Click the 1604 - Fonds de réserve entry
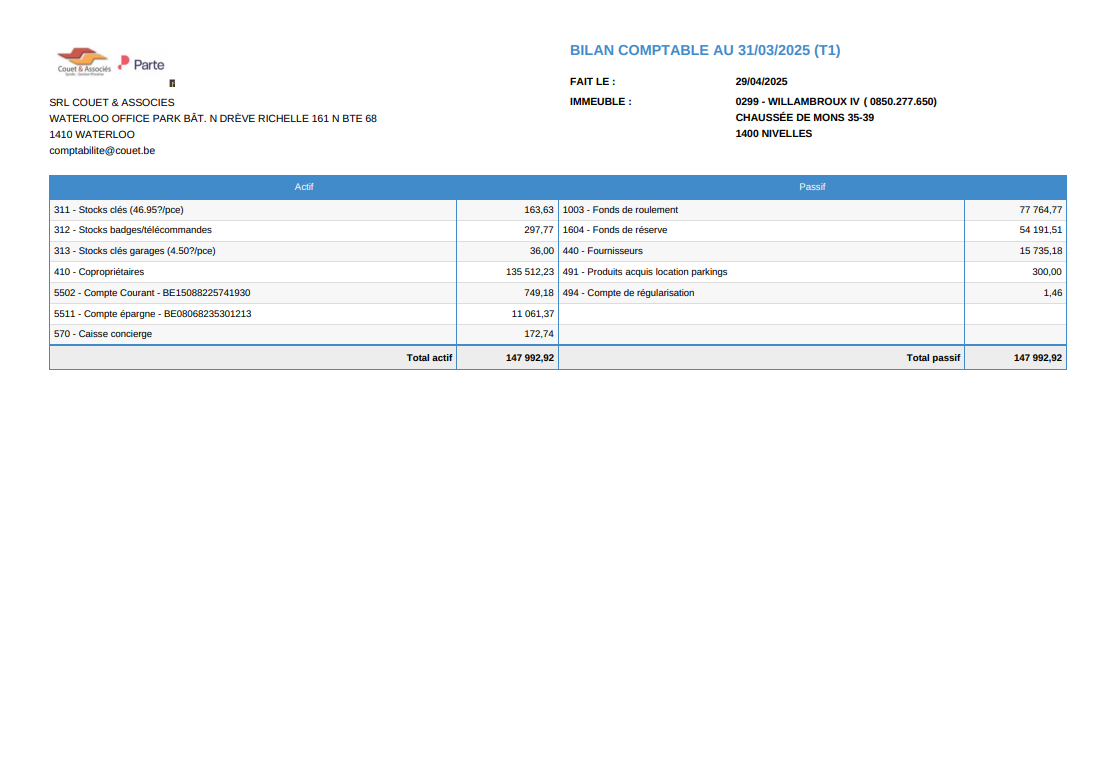Viewport: 1113px width, 780px height. tap(615, 230)
